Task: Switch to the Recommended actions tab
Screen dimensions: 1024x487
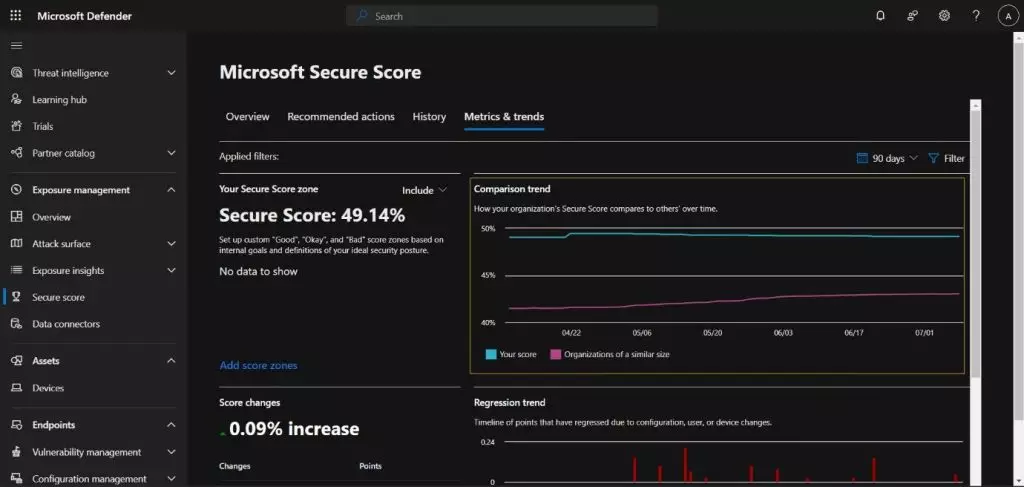Action: [x=341, y=117]
